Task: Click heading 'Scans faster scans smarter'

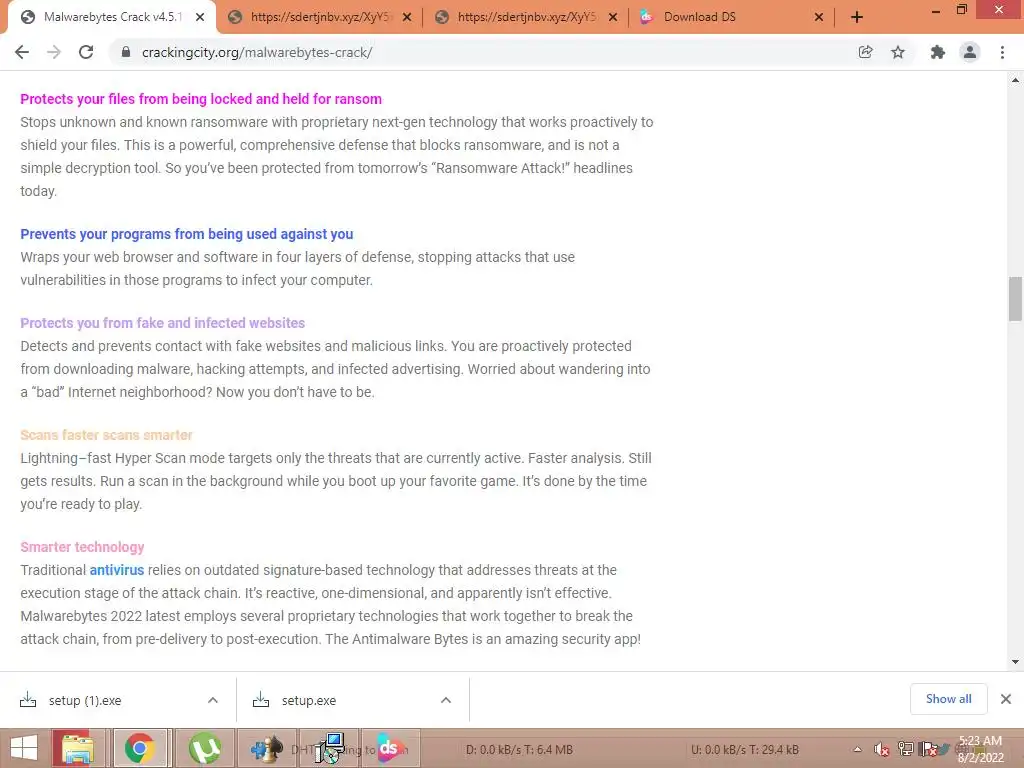Action: pyautogui.click(x=106, y=435)
